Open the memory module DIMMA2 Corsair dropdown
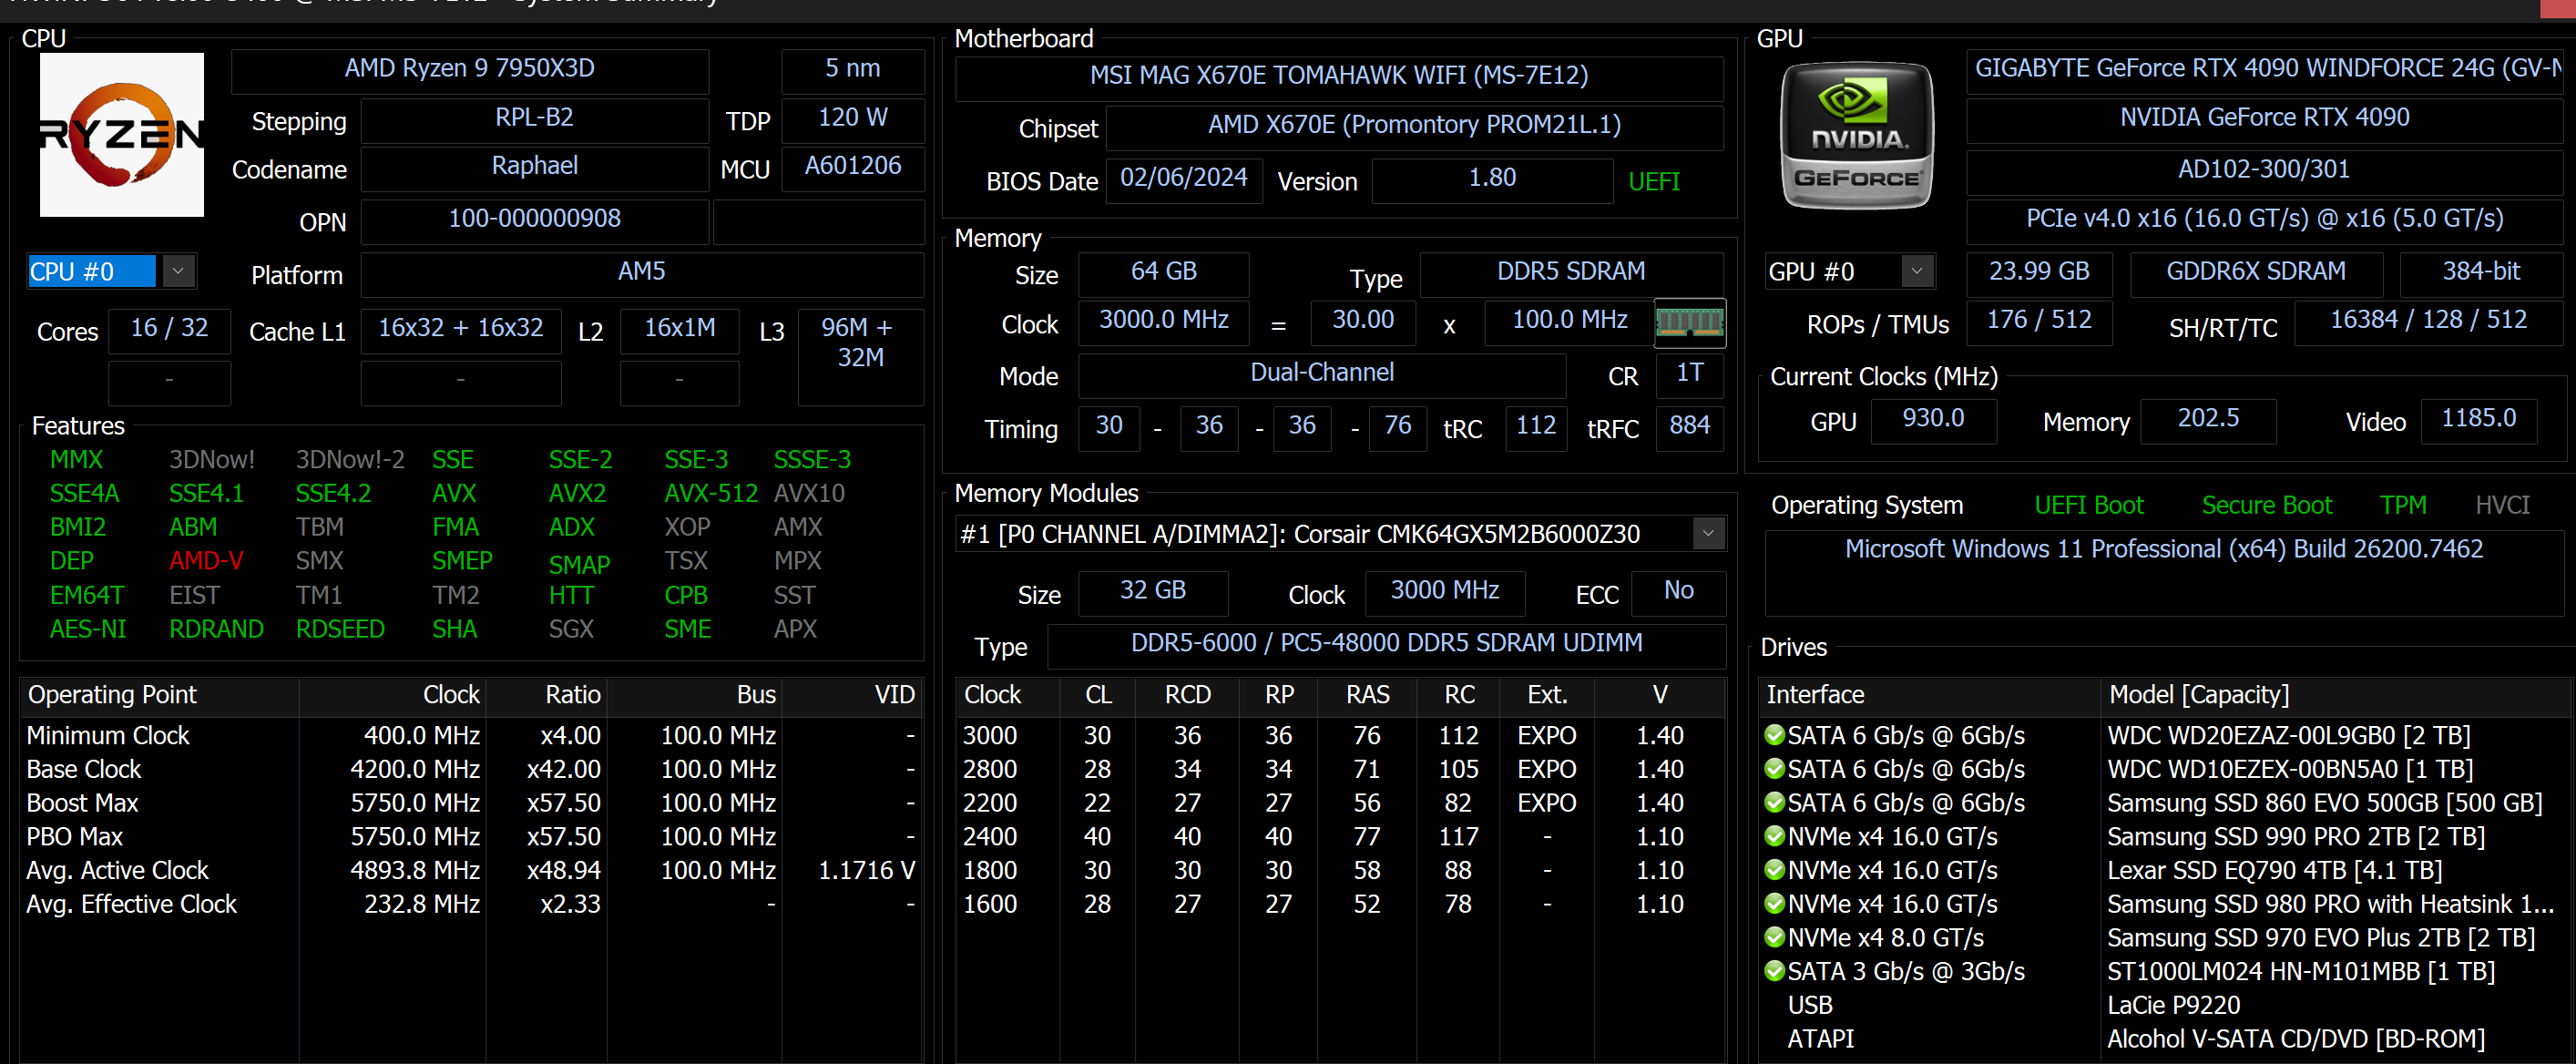Viewport: 2576px width, 1064px height. [1708, 534]
